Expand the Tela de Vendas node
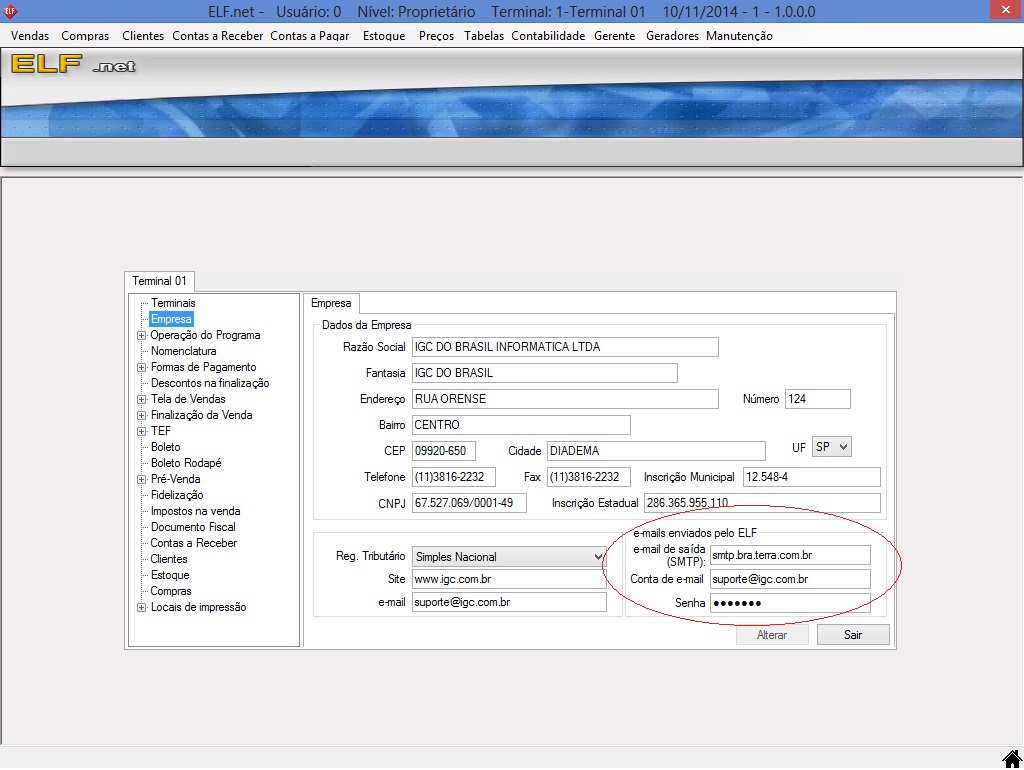Image resolution: width=1024 pixels, height=770 pixels. (x=141, y=399)
